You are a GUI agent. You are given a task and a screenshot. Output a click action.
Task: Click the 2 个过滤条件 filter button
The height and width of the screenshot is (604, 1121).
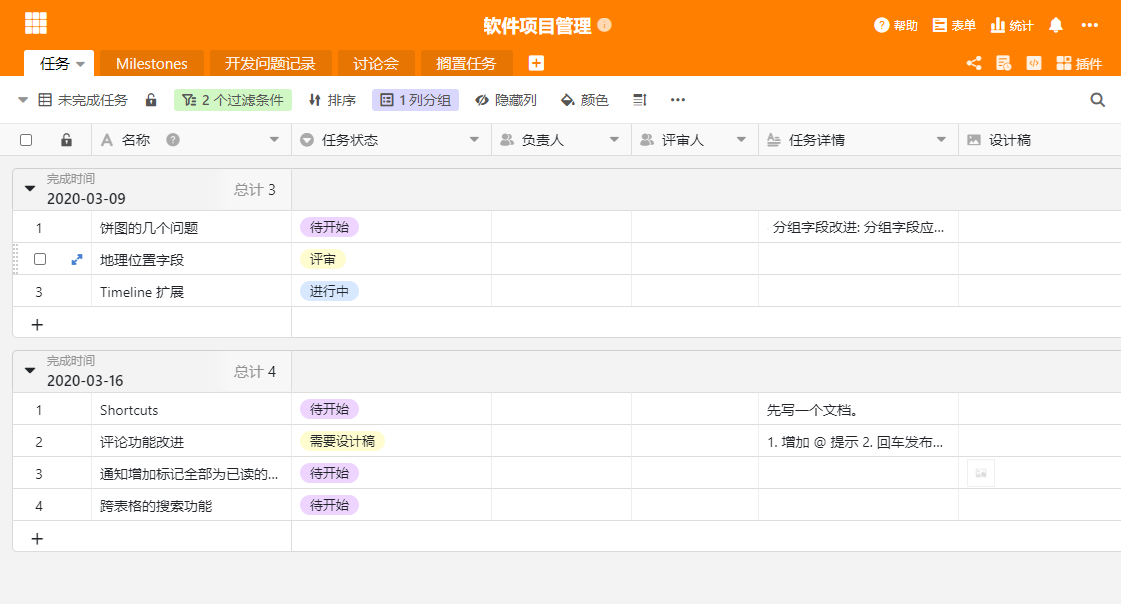click(x=233, y=100)
